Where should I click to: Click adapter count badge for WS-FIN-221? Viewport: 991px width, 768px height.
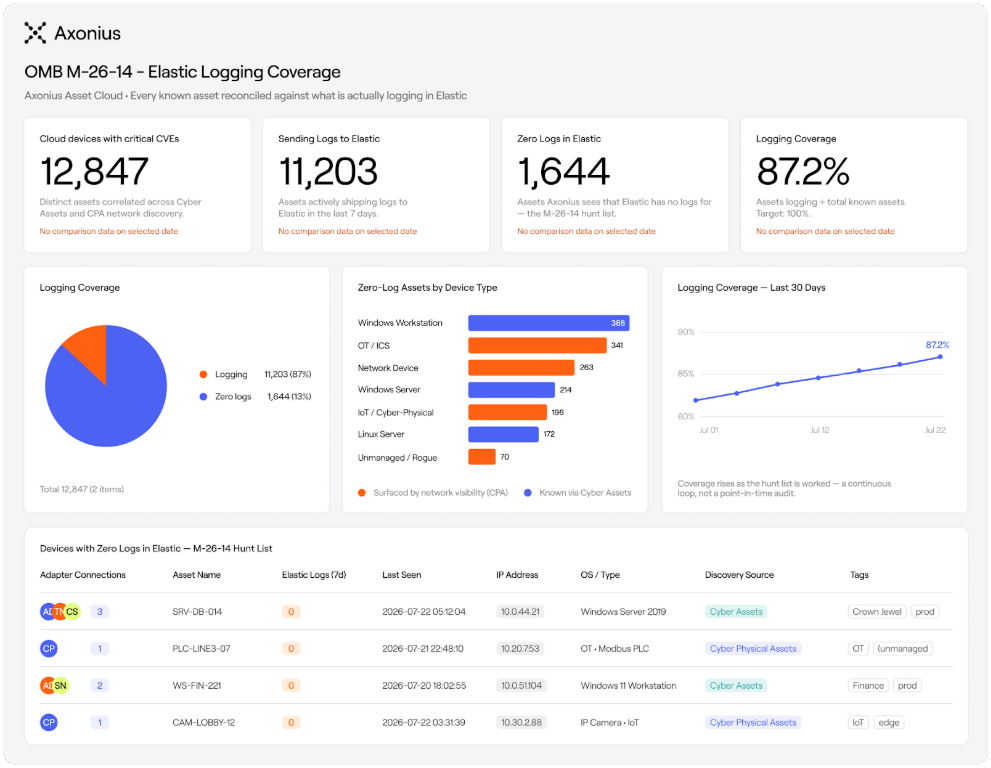point(99,685)
